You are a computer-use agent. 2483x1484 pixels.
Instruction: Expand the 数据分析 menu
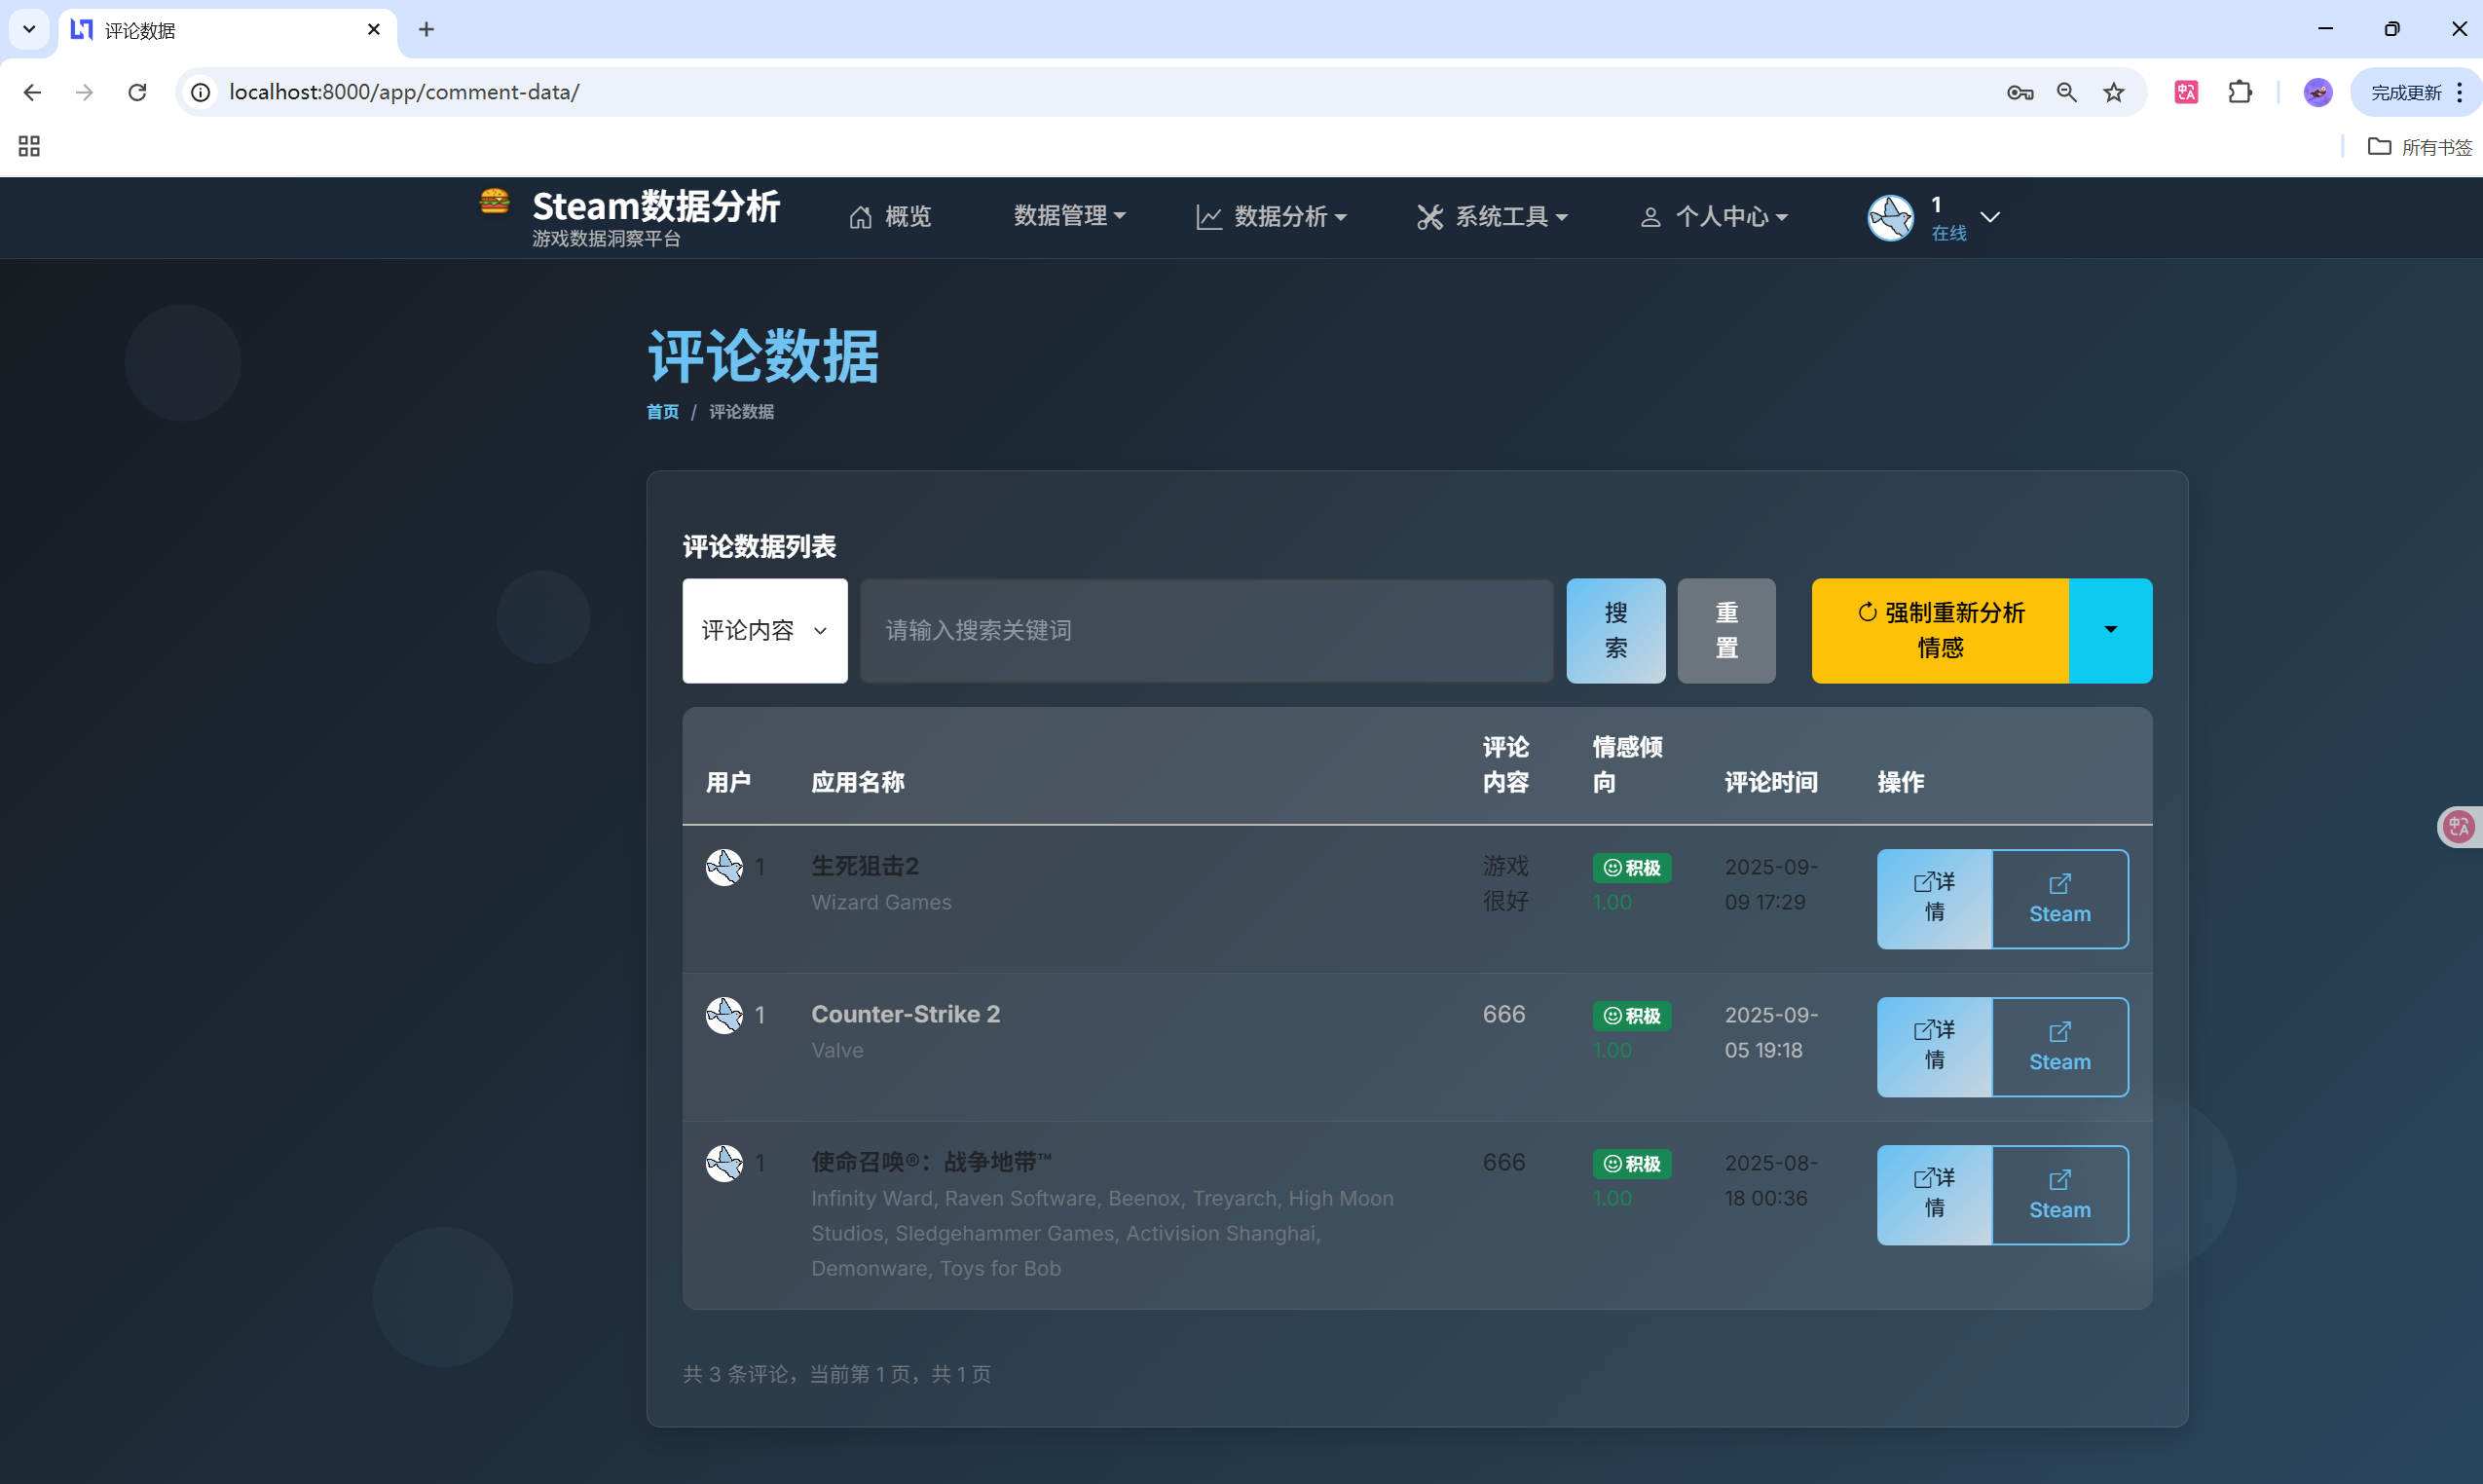point(1272,216)
